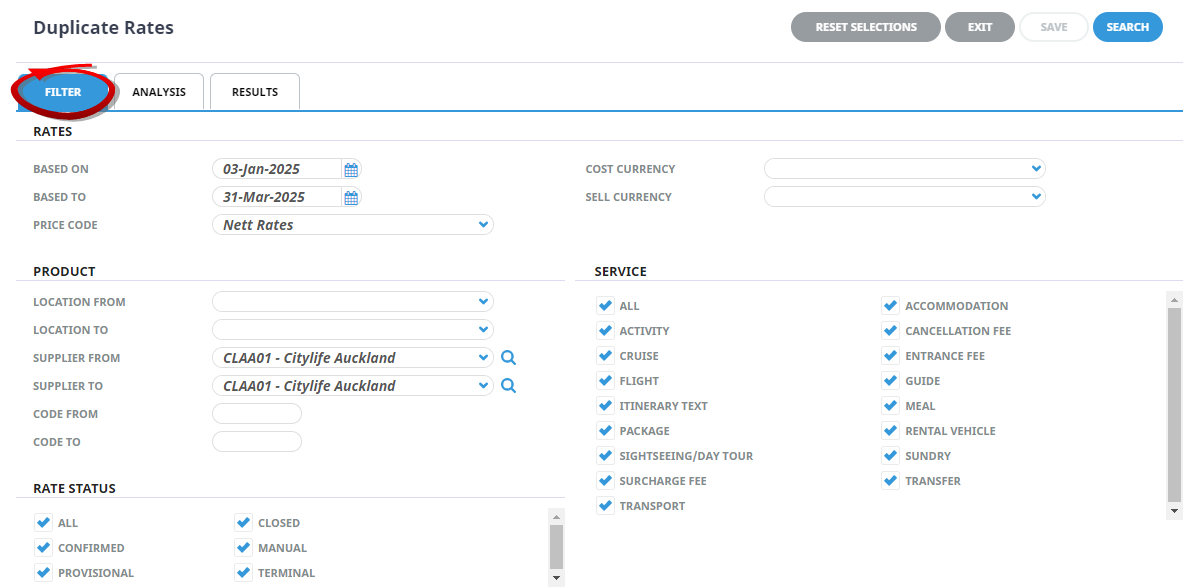Disable the Provisional rate status checkbox
Viewport: 1183px width, 588px height.
[x=43, y=573]
